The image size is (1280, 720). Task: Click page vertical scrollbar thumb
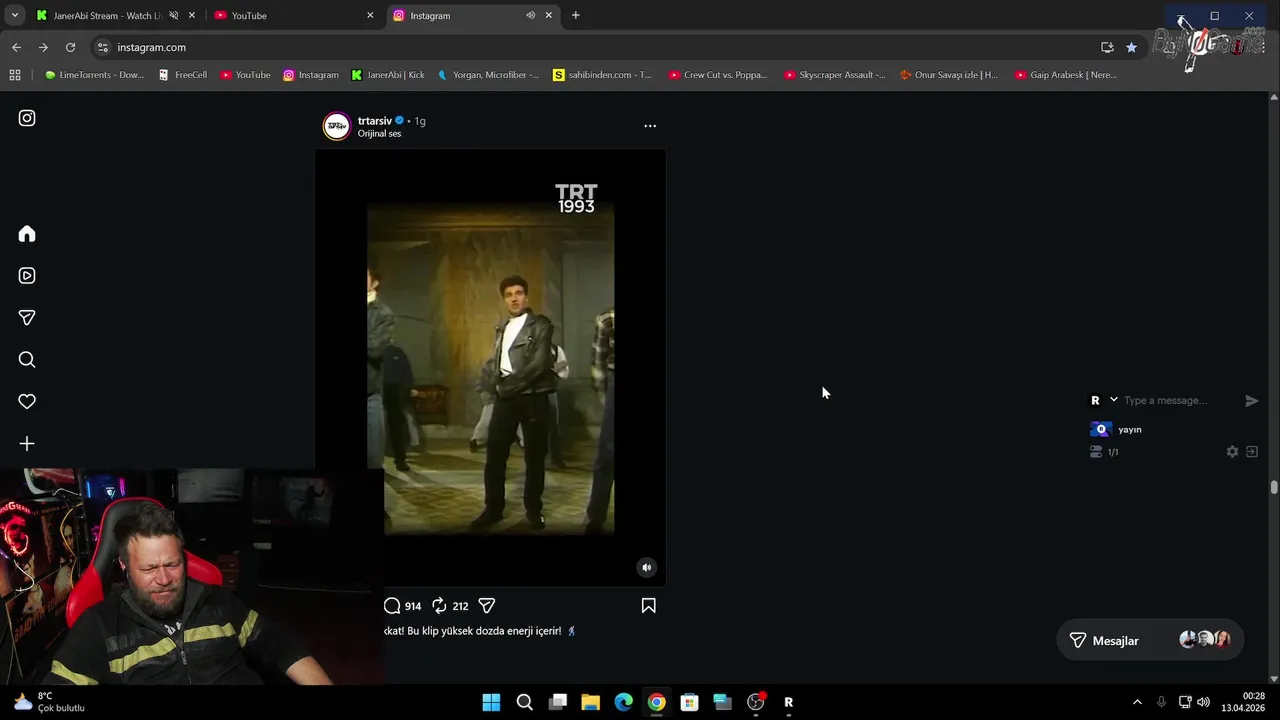tap(1273, 487)
